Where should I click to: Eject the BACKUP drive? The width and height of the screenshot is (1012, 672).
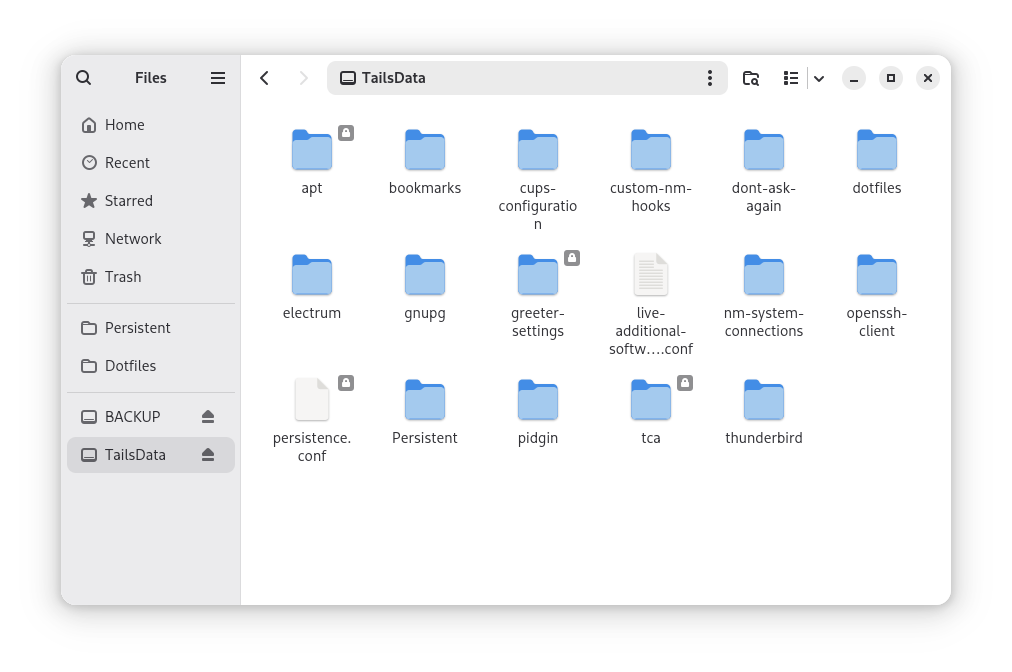pyautogui.click(x=208, y=416)
